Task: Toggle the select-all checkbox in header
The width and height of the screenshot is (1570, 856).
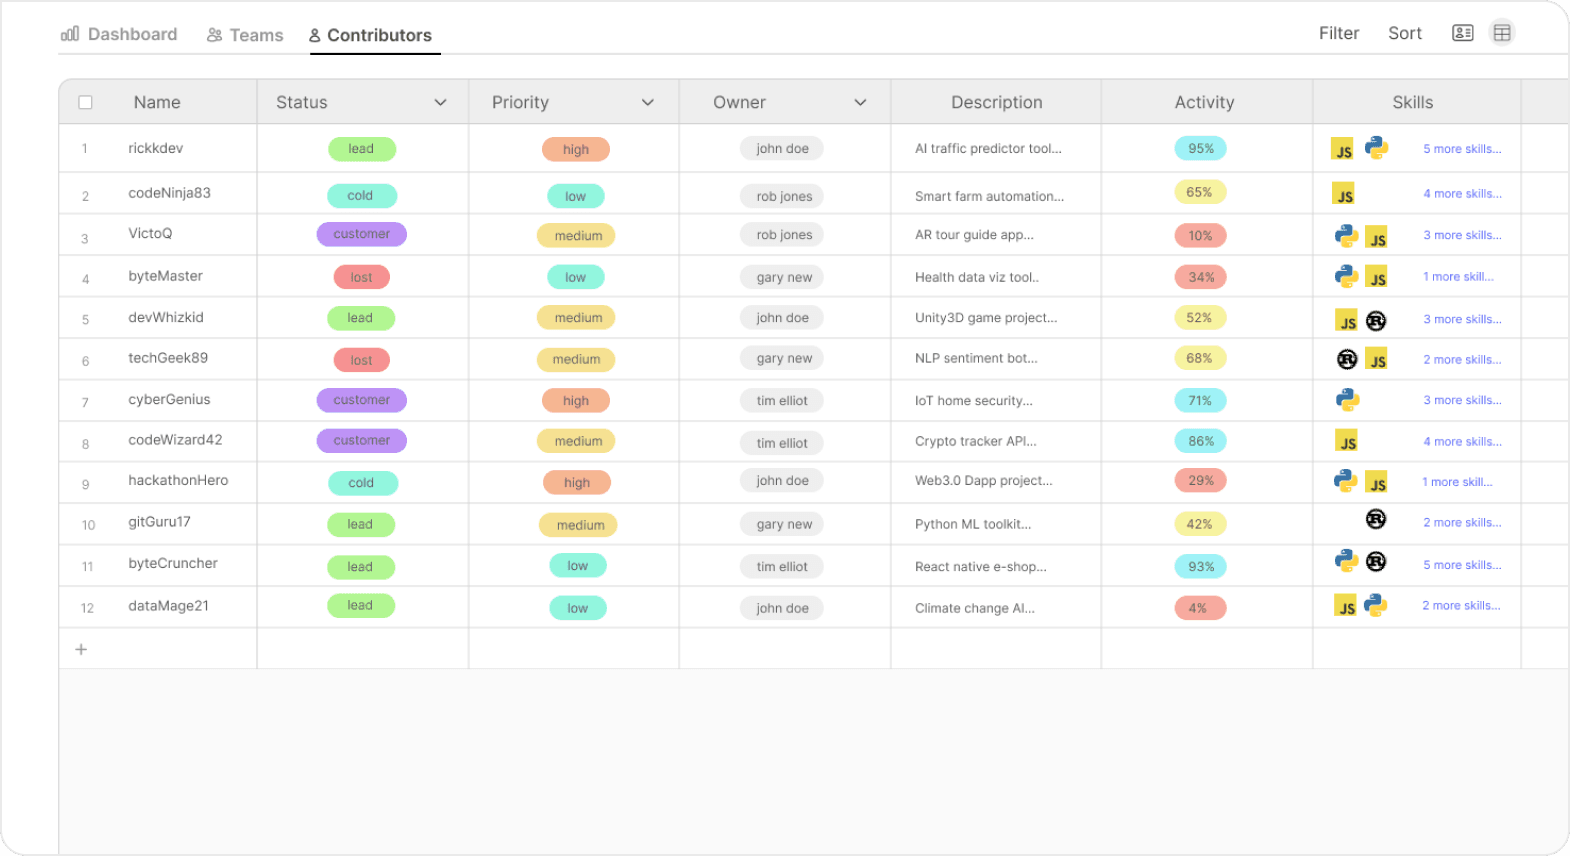Action: [x=85, y=102]
